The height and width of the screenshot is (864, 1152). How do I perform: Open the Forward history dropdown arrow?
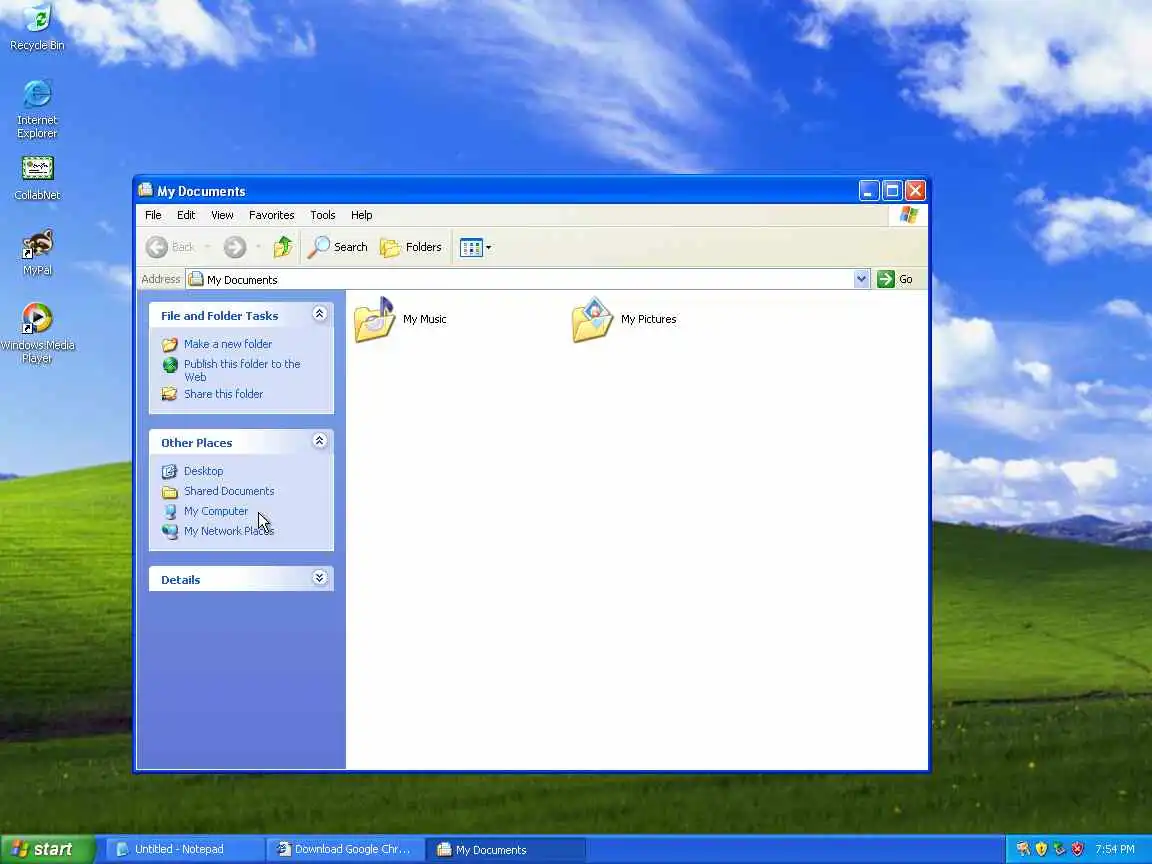258,247
